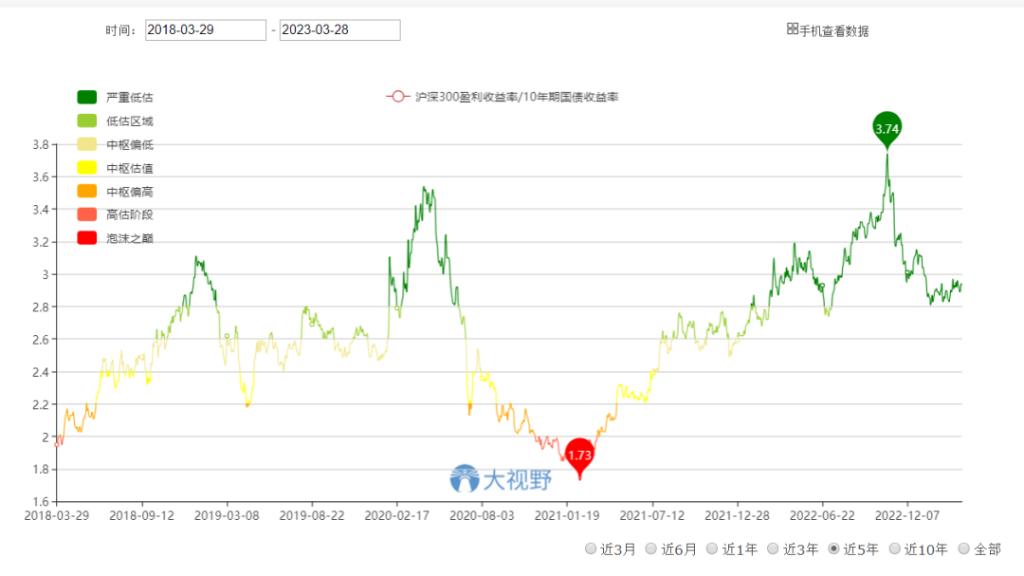Image resolution: width=1024 pixels, height=576 pixels.
Task: Click the orange 中枢偏高 legend swatch
Action: (87, 191)
